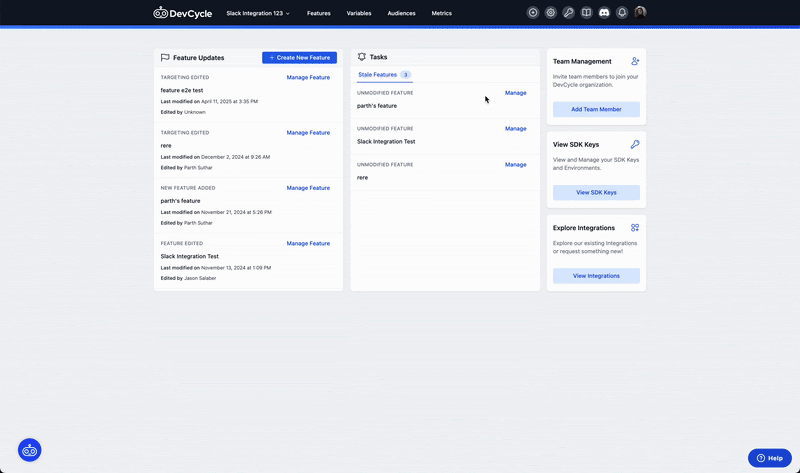
Task: Click Create New Feature button
Action: pos(299,58)
